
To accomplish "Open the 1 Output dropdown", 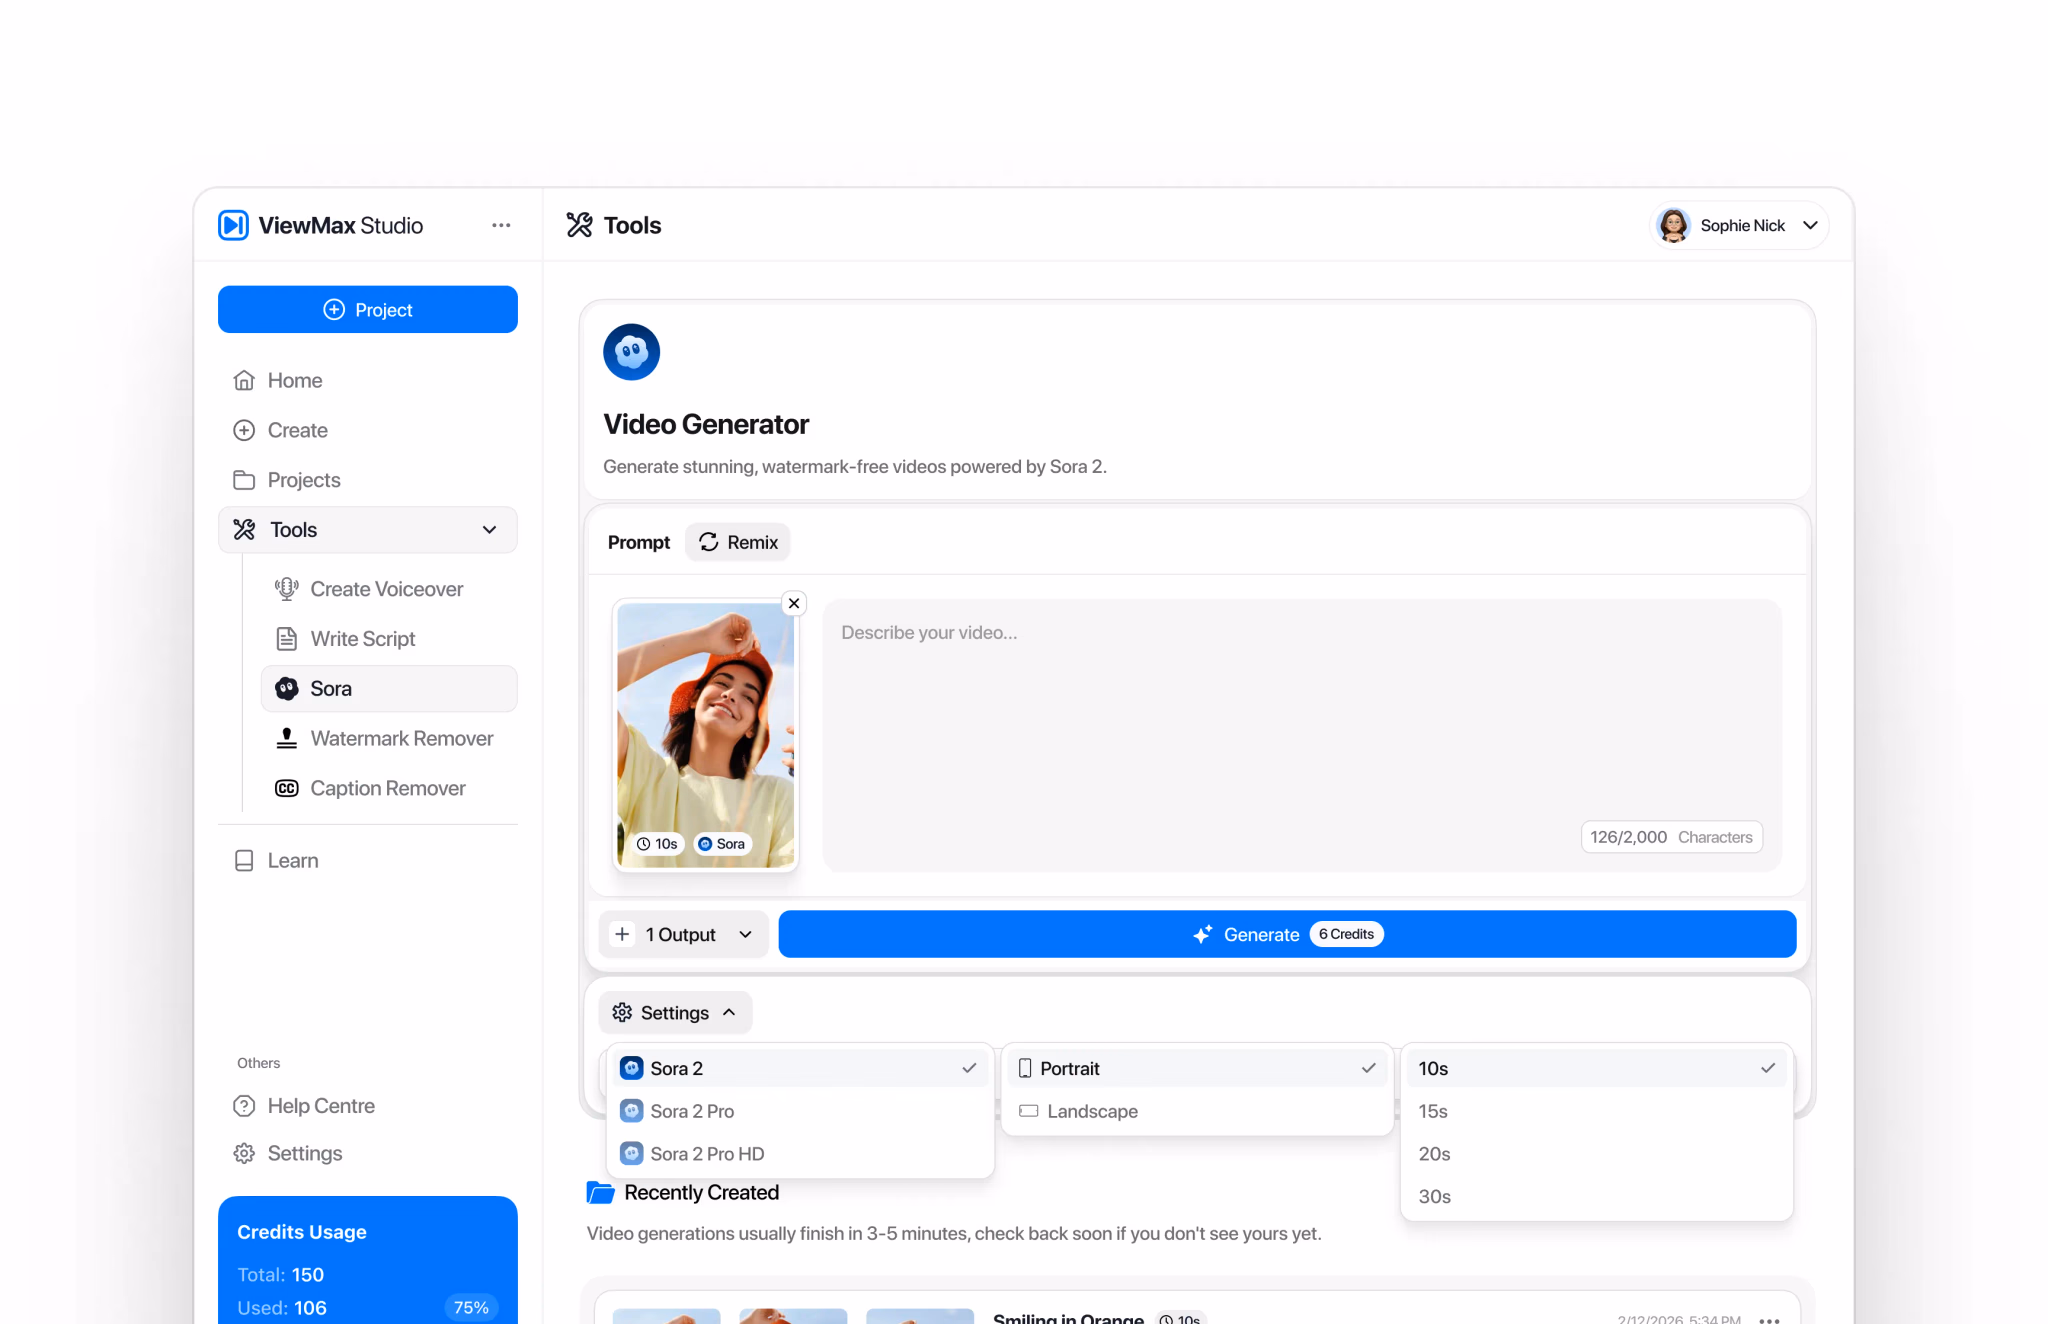I will (684, 934).
